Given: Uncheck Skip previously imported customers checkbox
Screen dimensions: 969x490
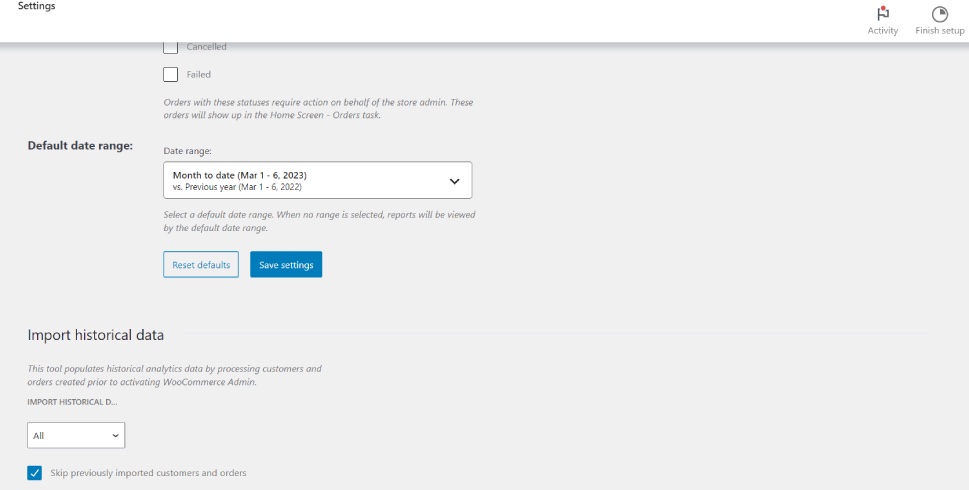Looking at the screenshot, I should point(35,473).
